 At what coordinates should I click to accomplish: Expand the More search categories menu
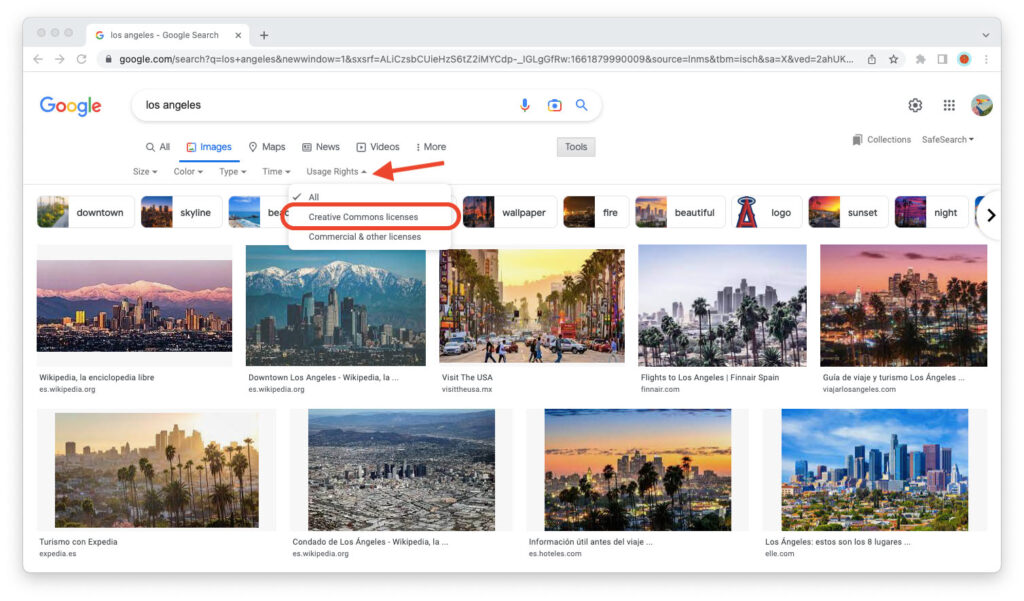pyautogui.click(x=431, y=147)
